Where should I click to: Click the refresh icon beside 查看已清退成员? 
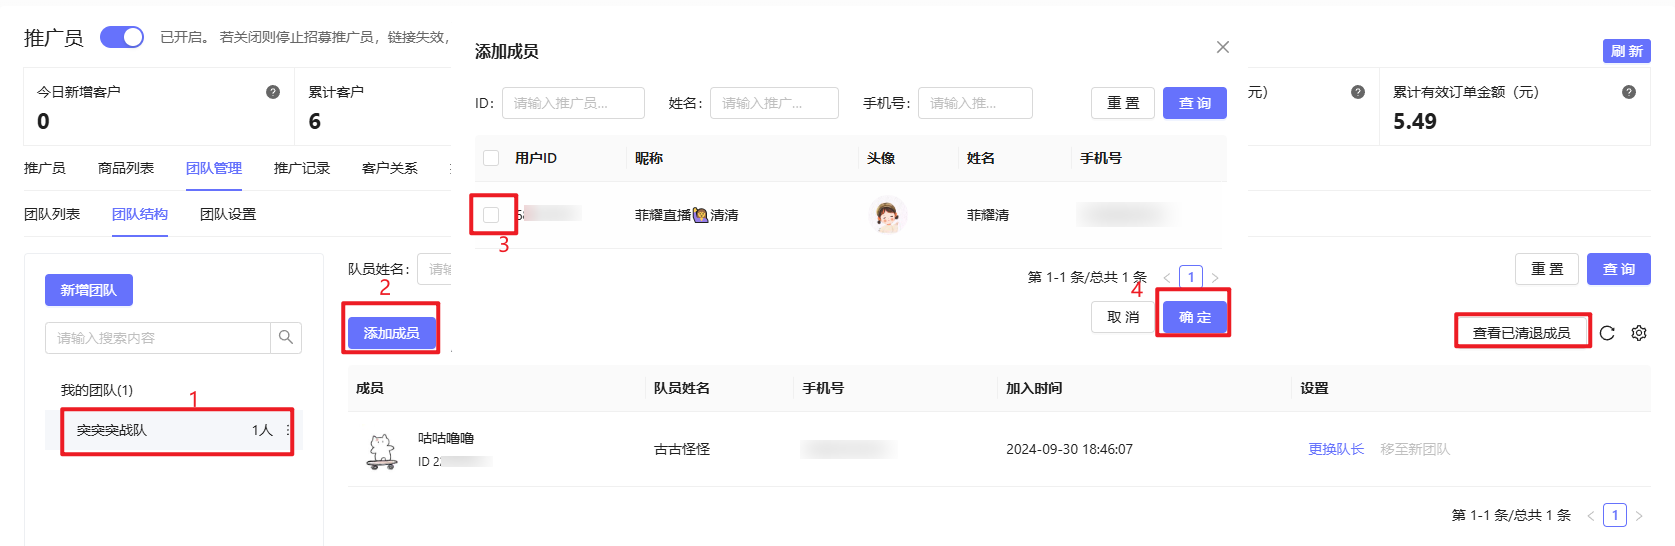(x=1607, y=333)
